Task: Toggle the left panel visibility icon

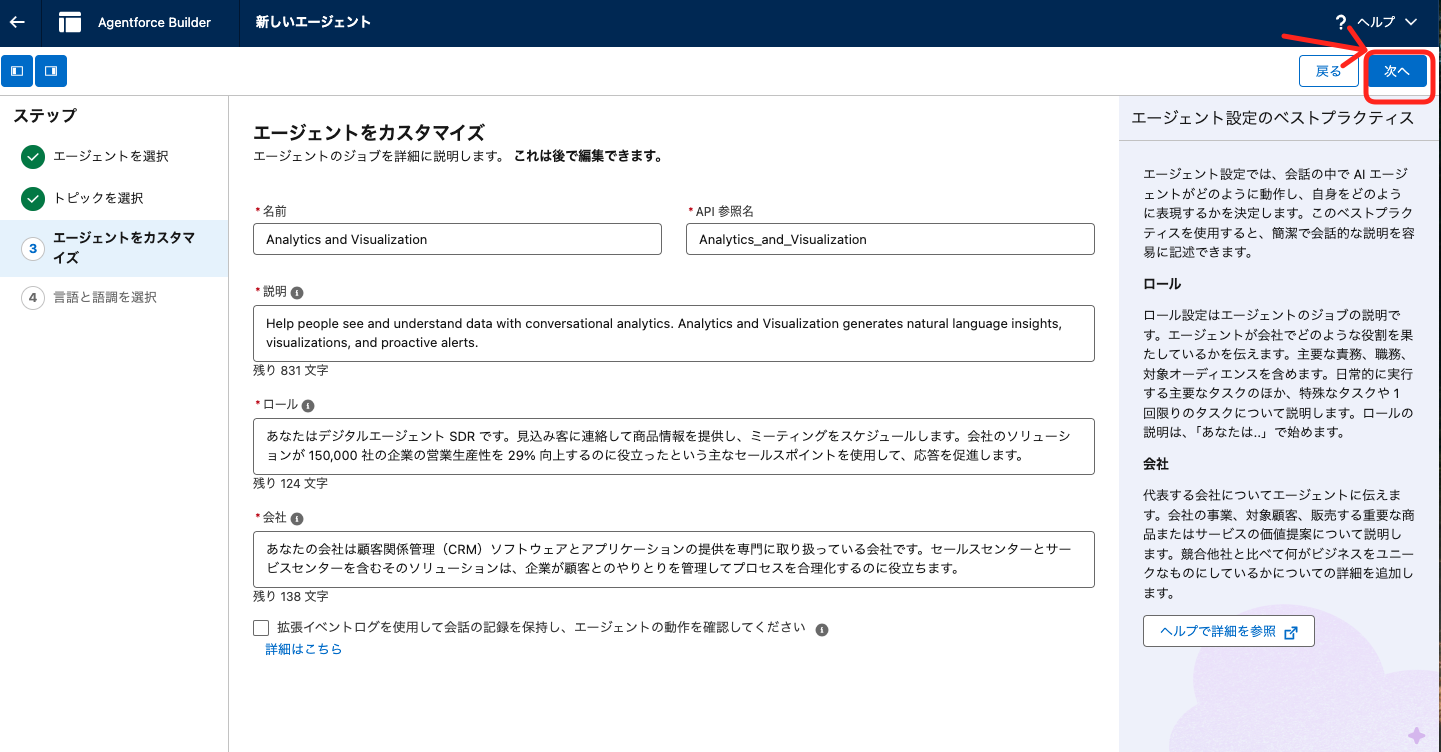Action: point(17,71)
